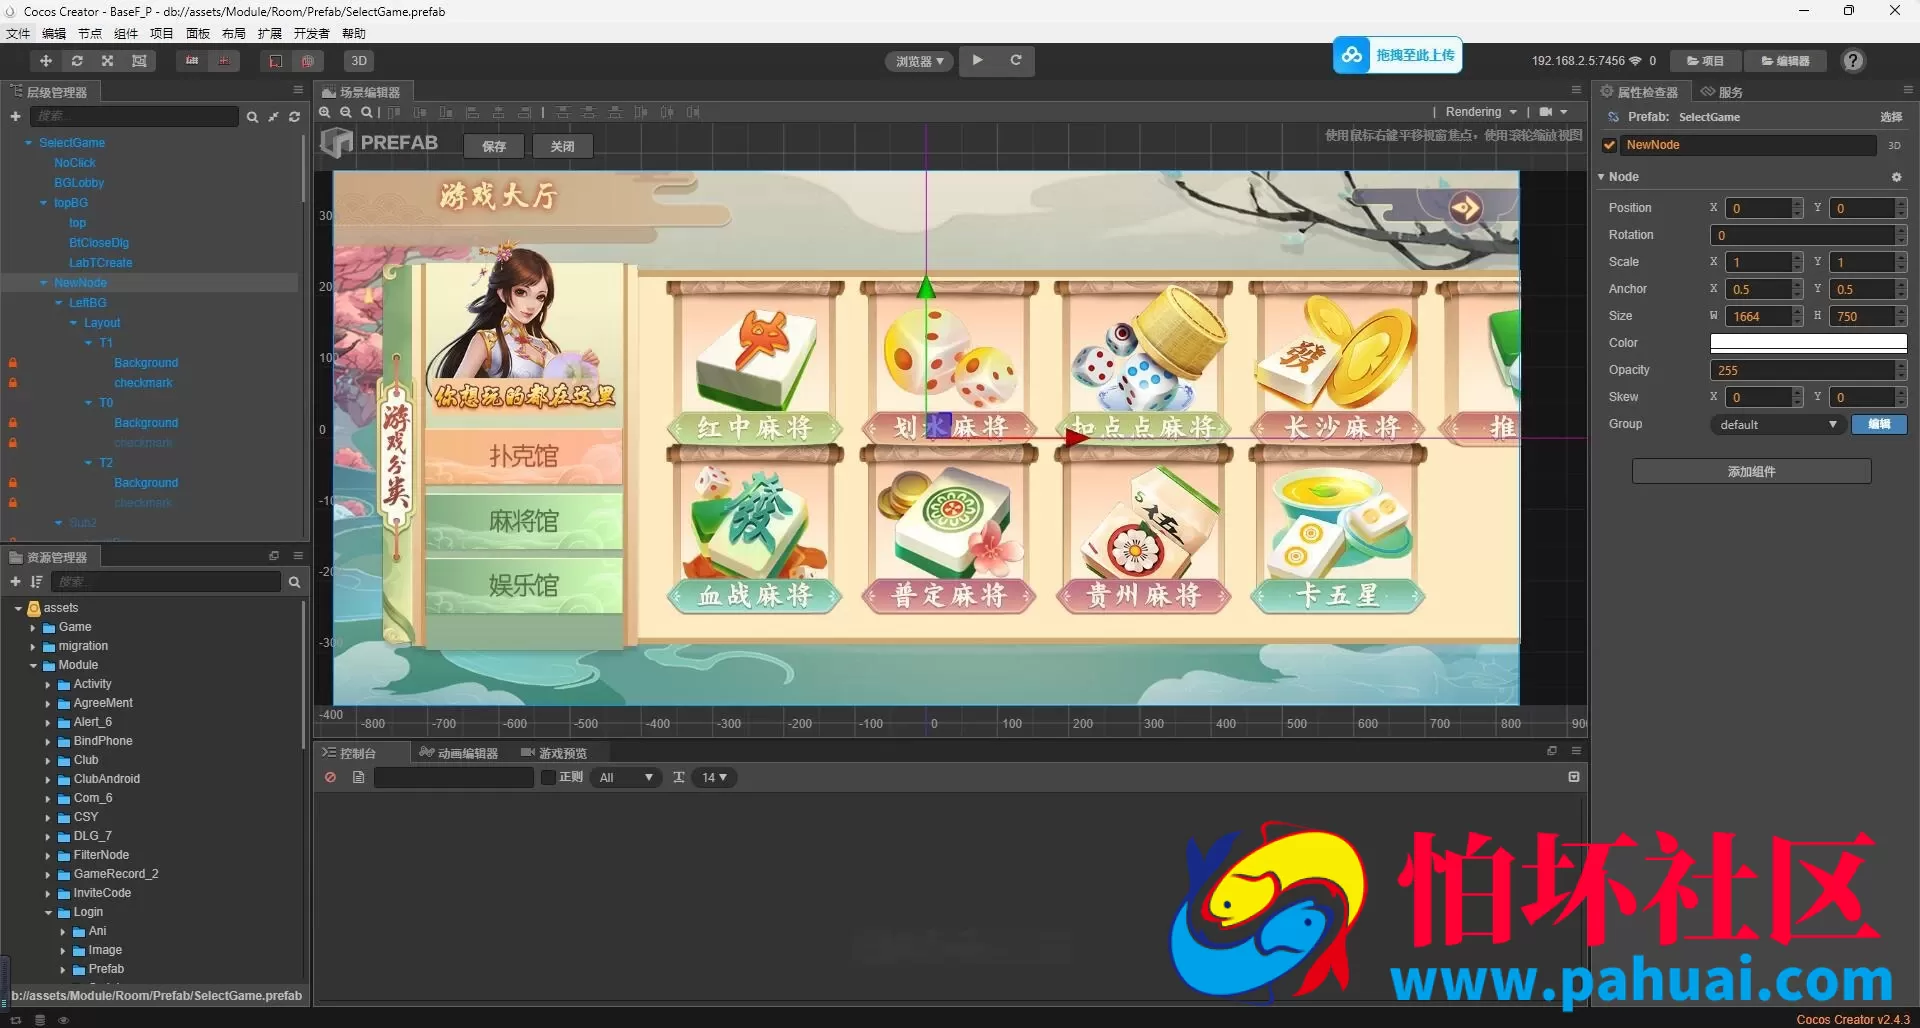Create new asset with plus icon
The width and height of the screenshot is (1920, 1028).
[15, 581]
